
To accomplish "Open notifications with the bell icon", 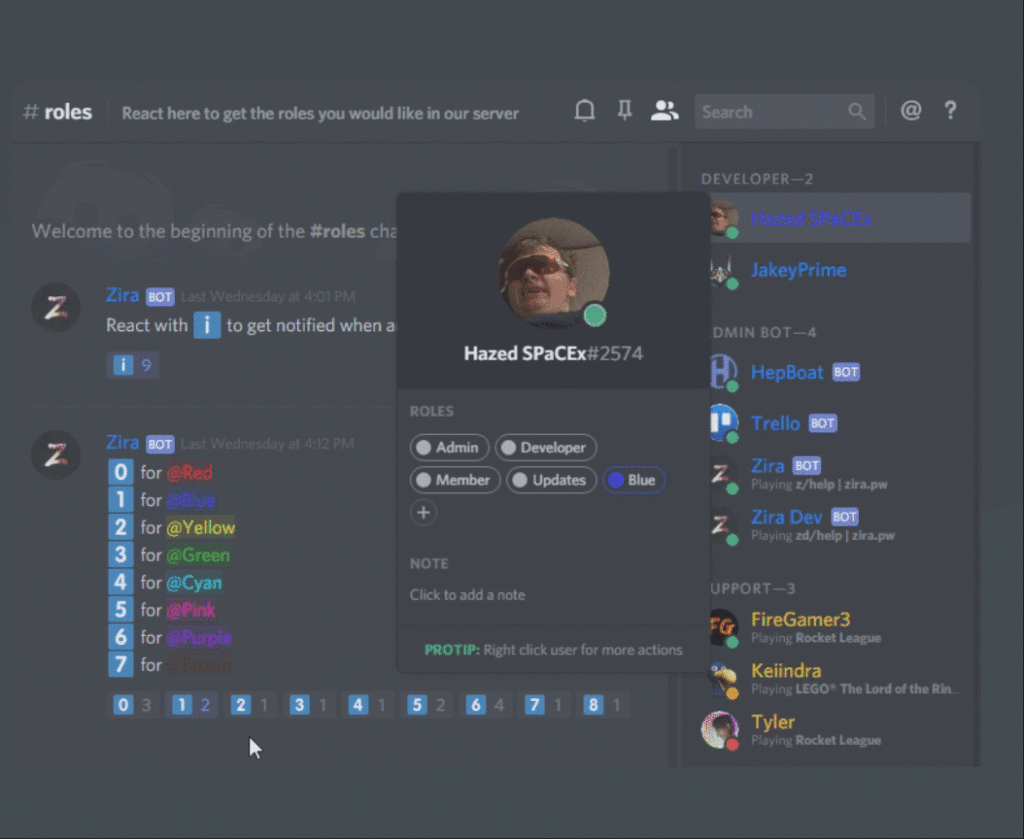I will [585, 111].
